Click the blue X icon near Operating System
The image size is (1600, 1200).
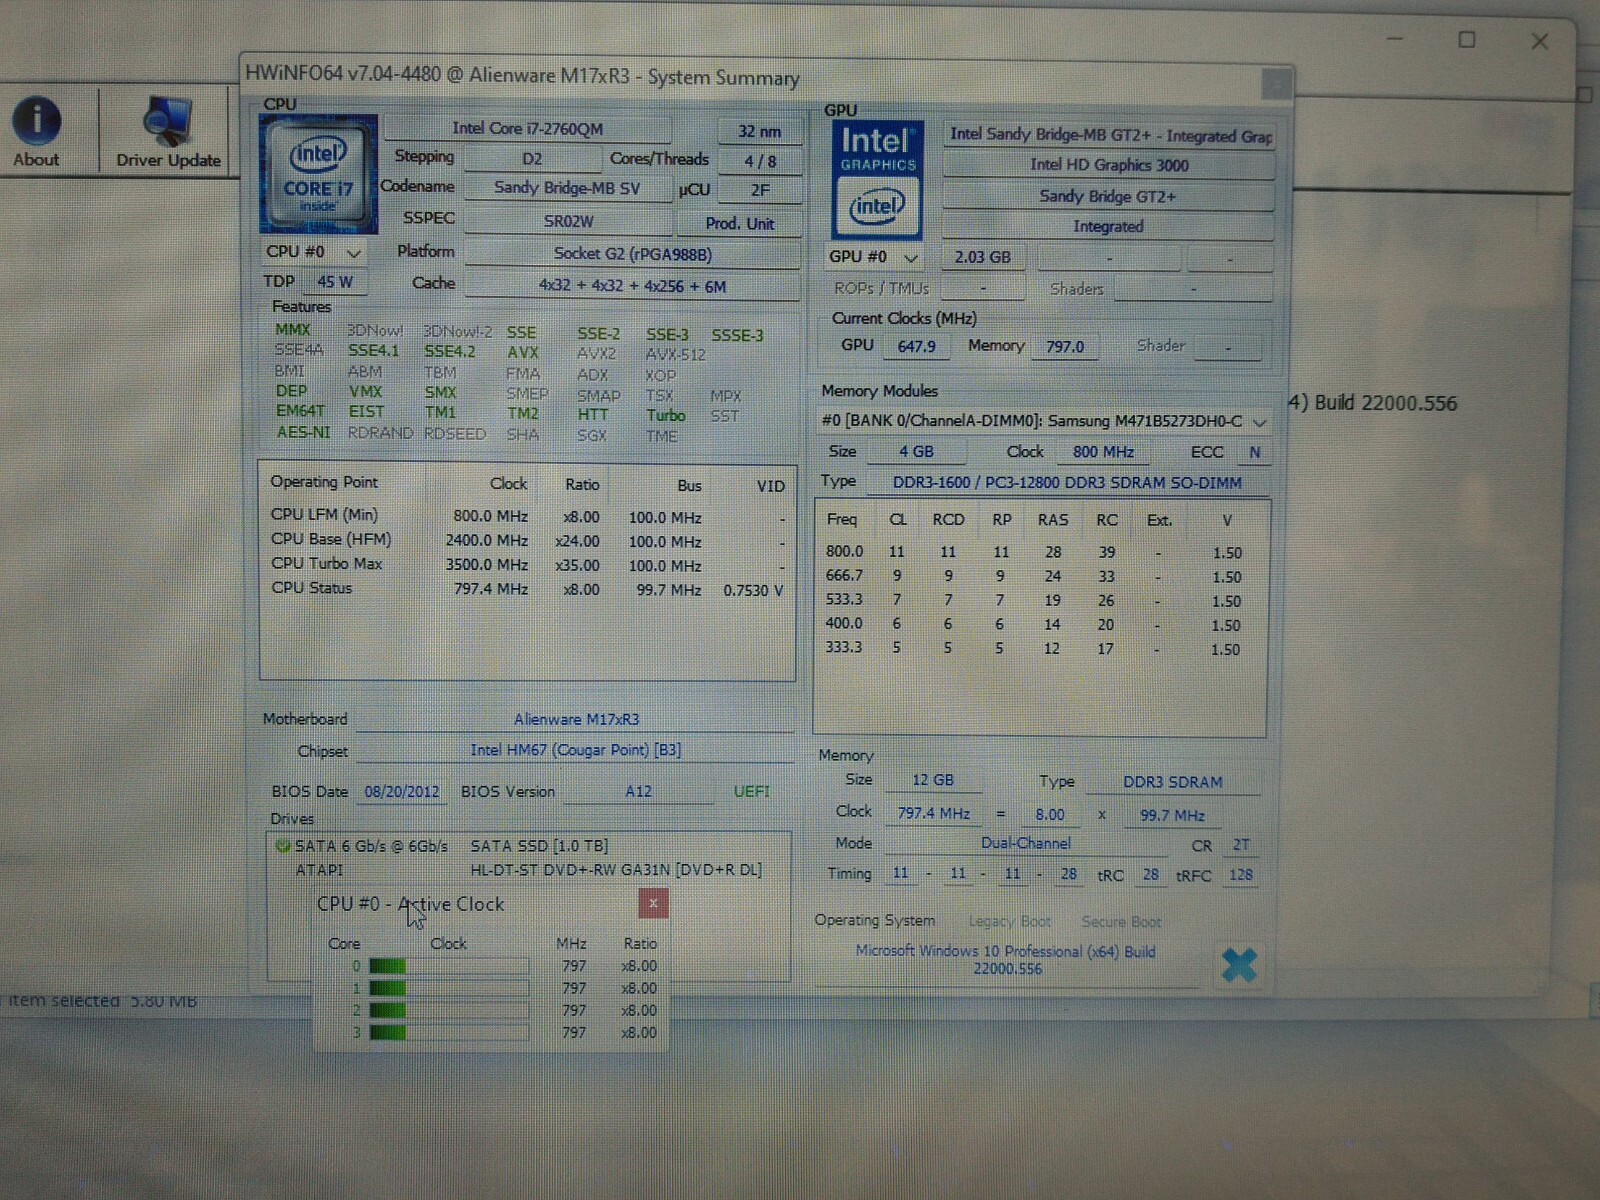click(1239, 965)
